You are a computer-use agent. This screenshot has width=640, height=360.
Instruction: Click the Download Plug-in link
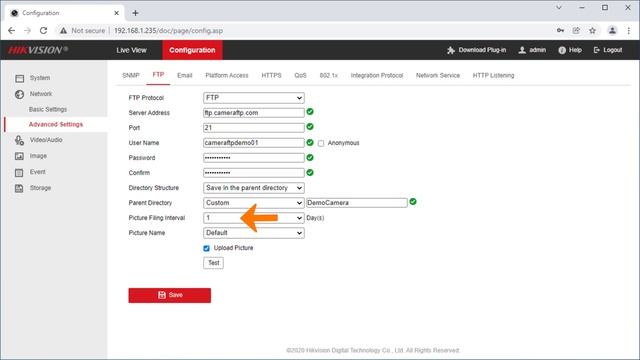(482, 50)
